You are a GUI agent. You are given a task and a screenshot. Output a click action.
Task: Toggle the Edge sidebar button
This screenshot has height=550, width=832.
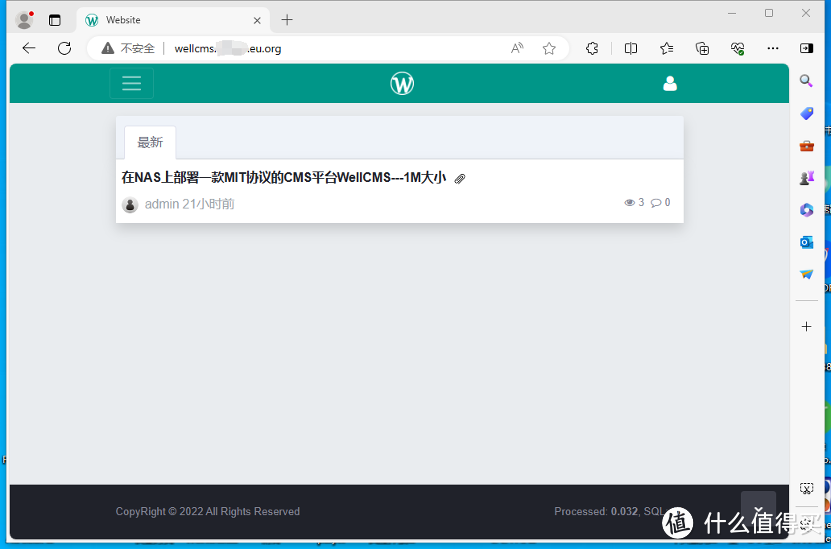click(807, 48)
